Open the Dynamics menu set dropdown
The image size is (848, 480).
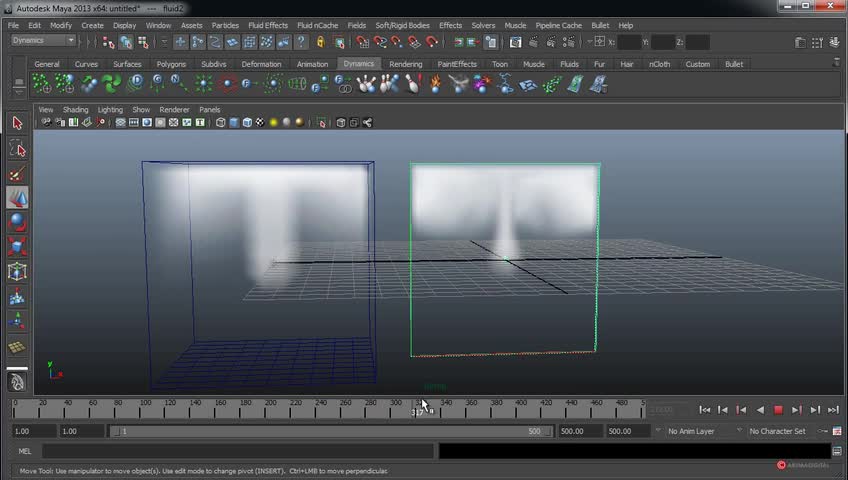pyautogui.click(x=43, y=41)
